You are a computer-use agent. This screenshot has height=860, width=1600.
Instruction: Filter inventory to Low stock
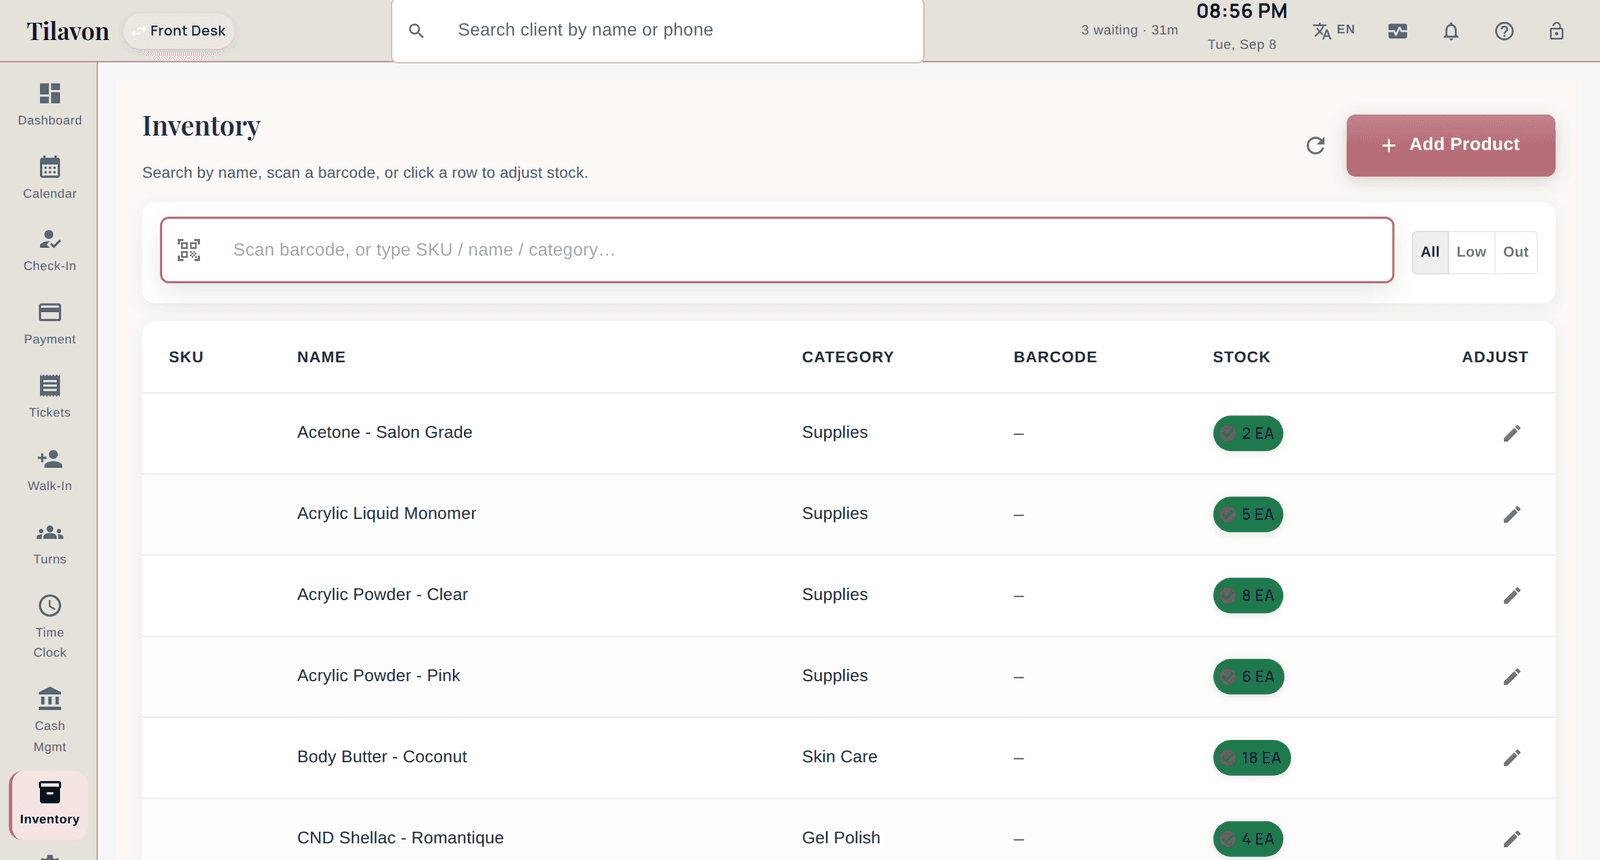tap(1471, 252)
